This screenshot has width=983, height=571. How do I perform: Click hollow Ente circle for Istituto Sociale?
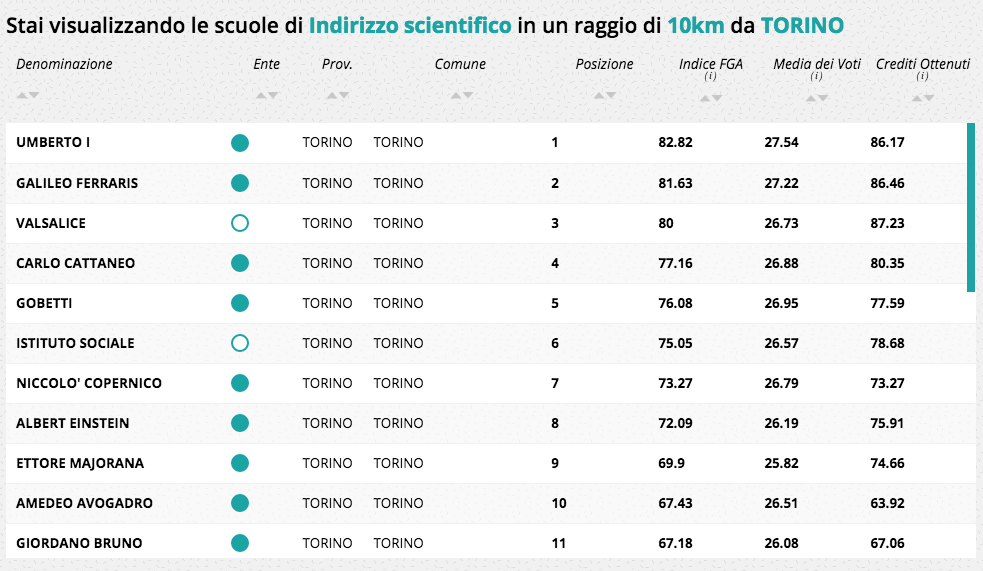(x=240, y=343)
